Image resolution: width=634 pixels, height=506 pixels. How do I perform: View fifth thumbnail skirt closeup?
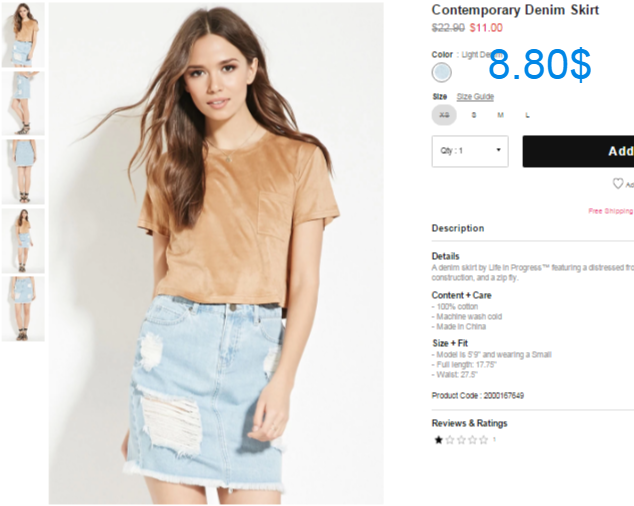[x=23, y=309]
